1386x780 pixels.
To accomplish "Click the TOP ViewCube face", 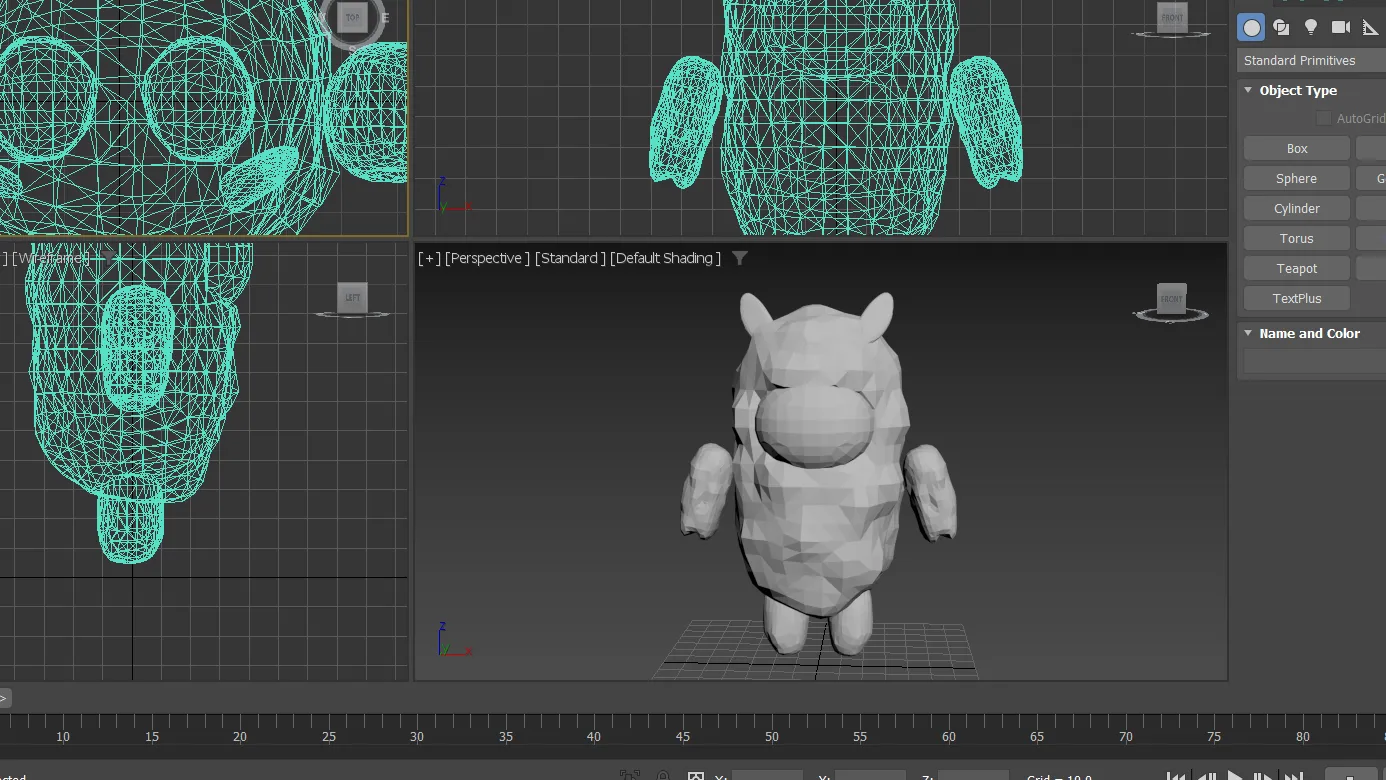I will 352,18.
